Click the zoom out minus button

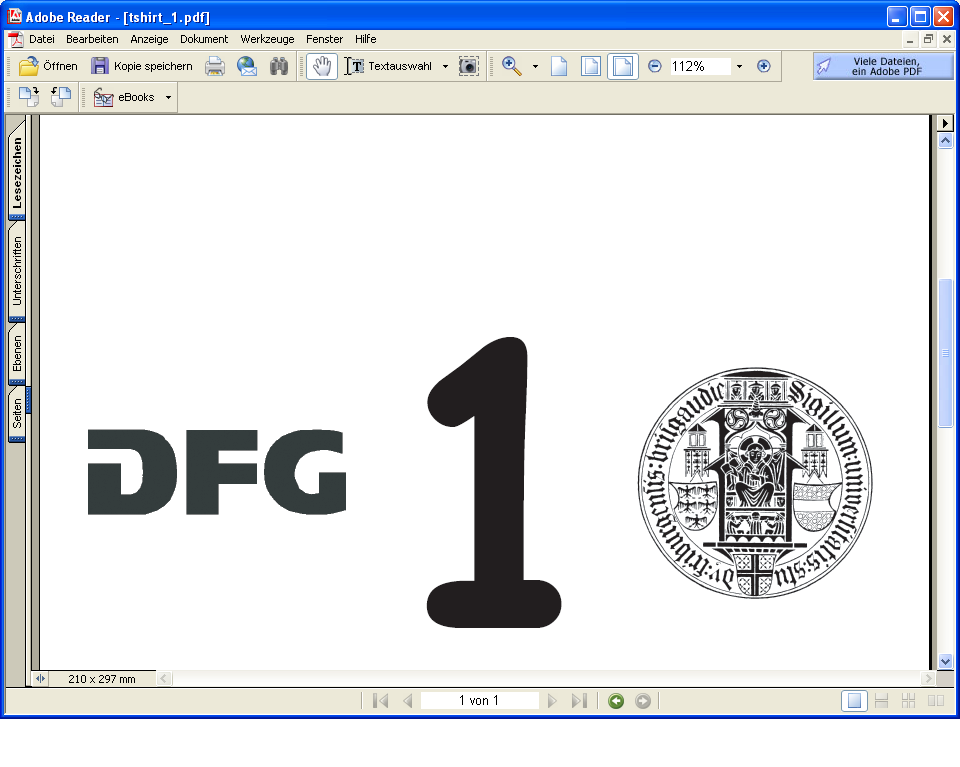[x=654, y=66]
